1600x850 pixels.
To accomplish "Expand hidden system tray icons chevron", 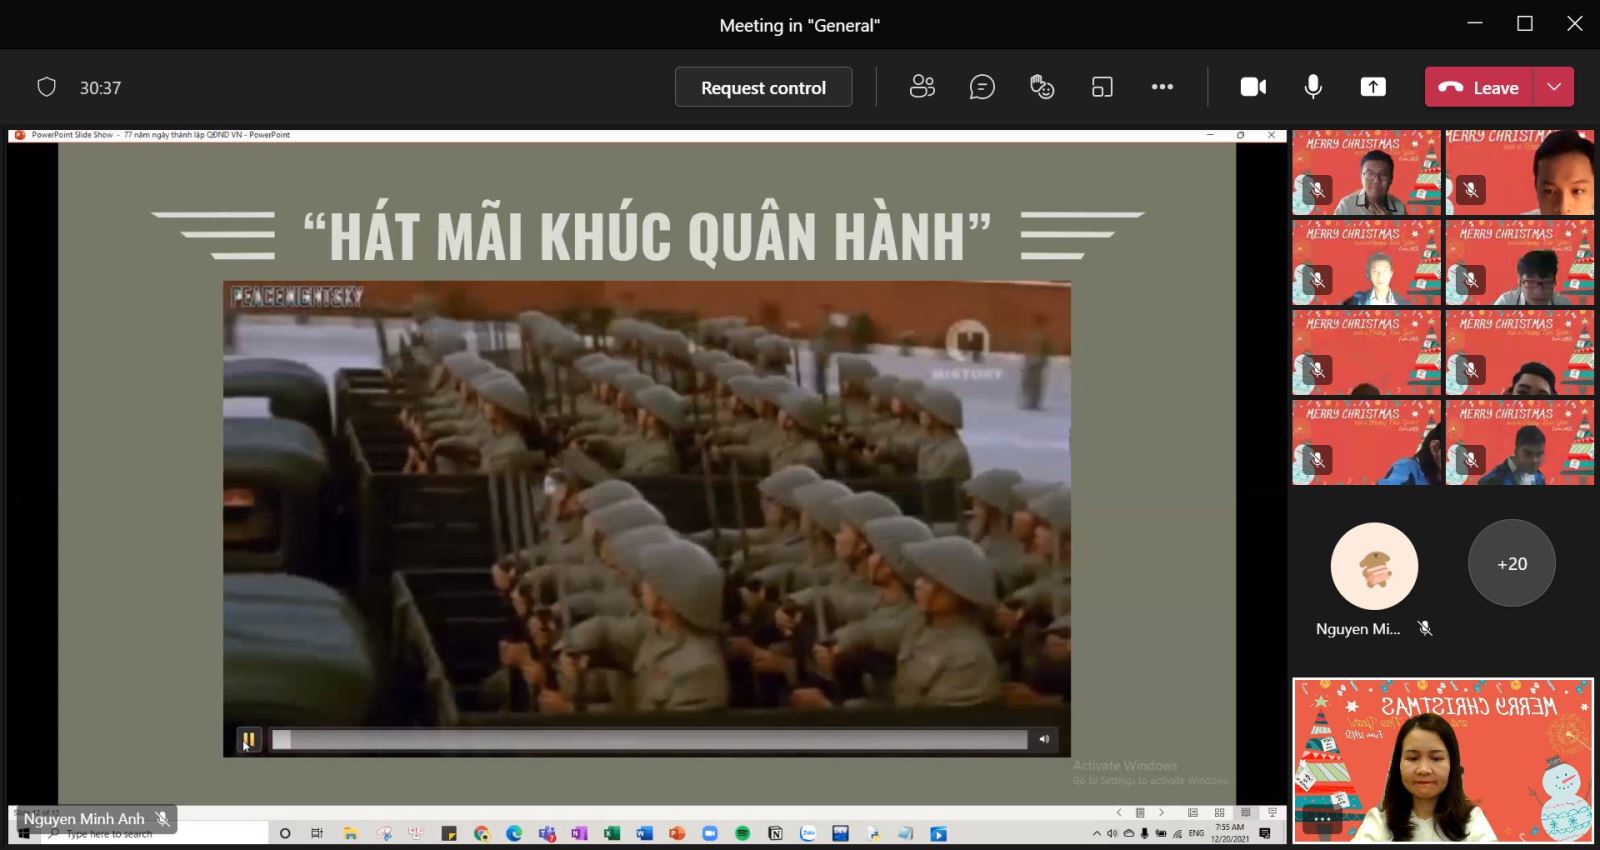I will point(1097,834).
